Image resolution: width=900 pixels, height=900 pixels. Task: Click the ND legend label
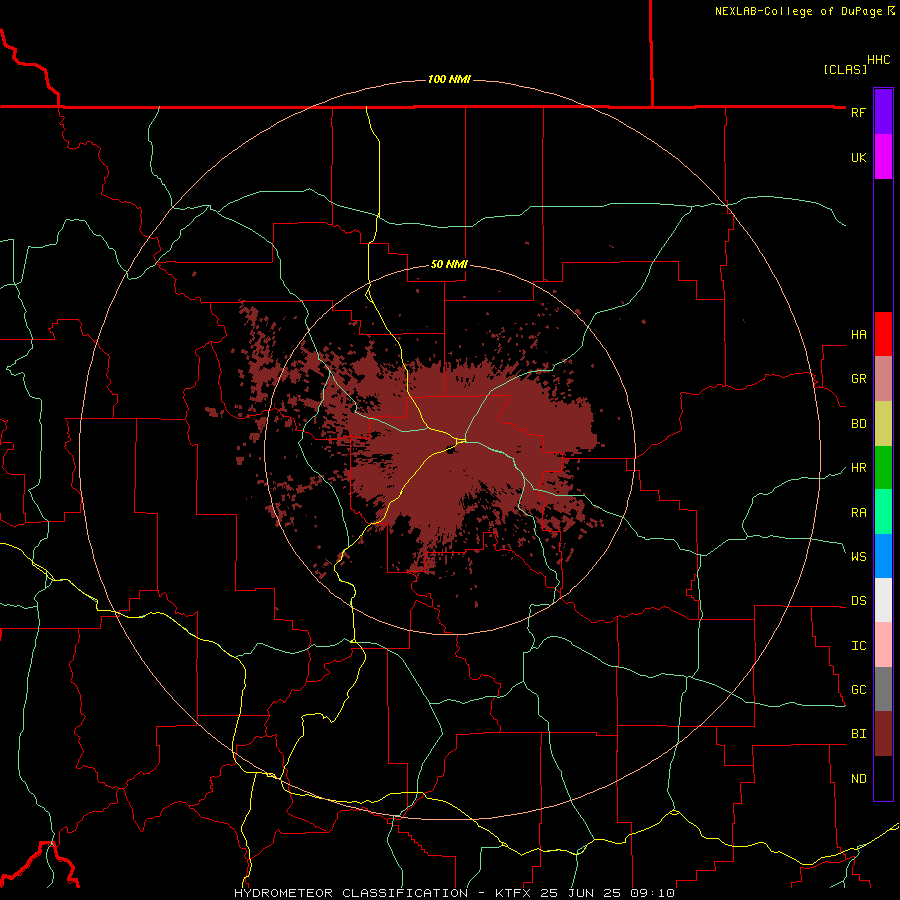click(x=859, y=779)
